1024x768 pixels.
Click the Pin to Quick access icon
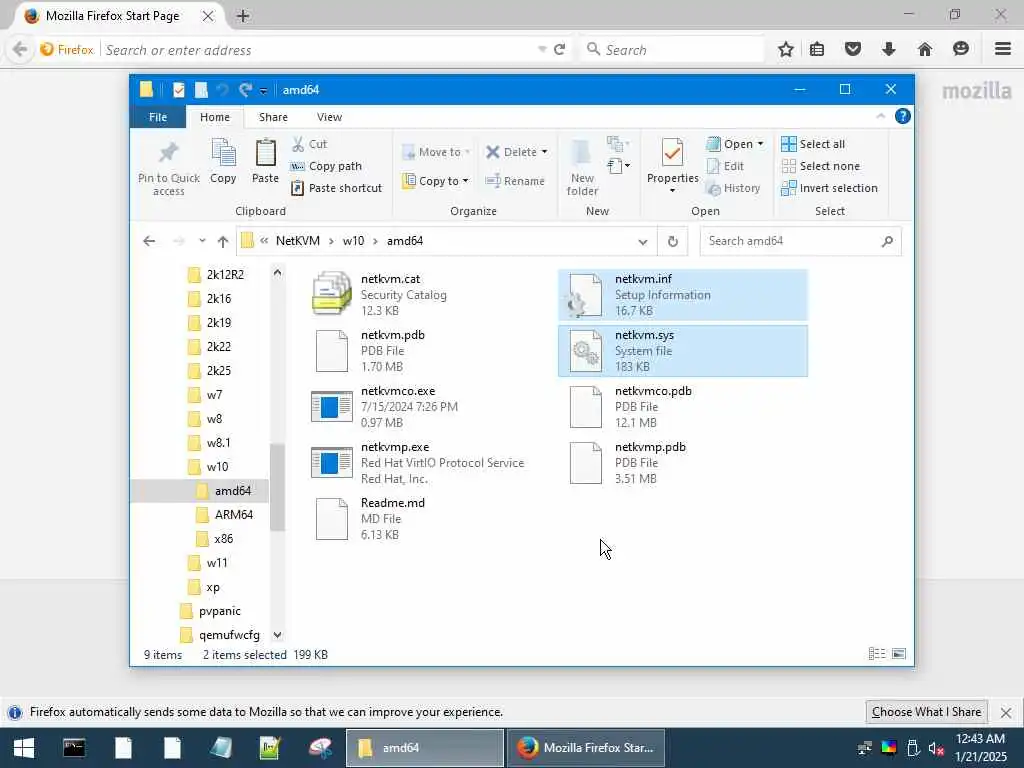point(168,152)
